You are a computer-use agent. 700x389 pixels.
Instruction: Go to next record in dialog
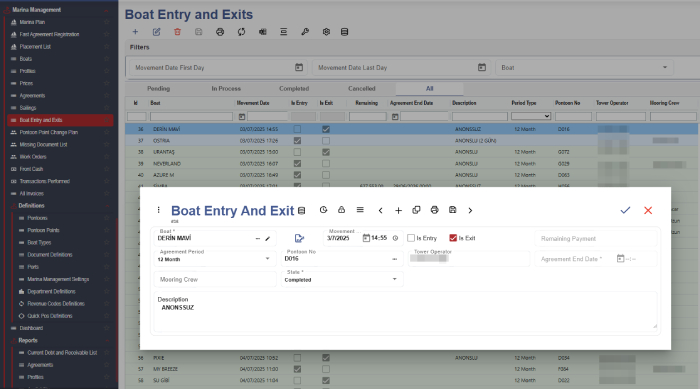coord(470,210)
